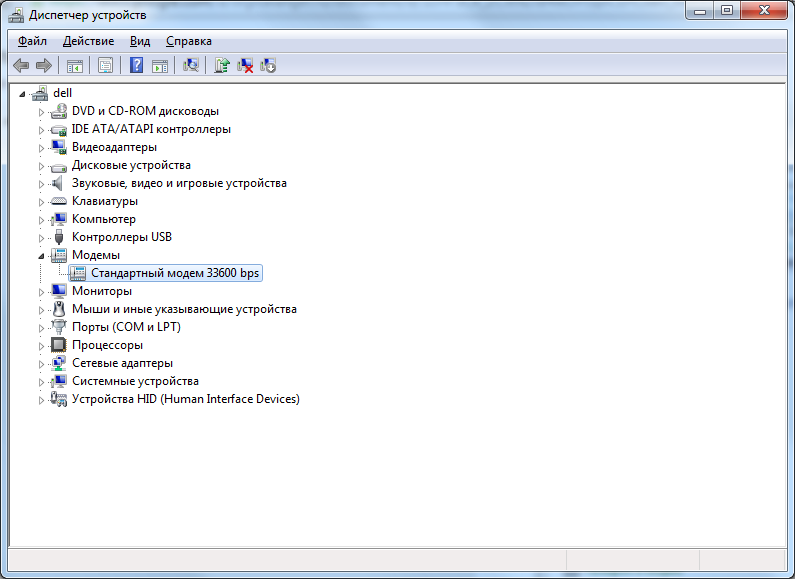Expand the Системные устройства node
Image resolution: width=795 pixels, height=579 pixels.
click(41, 382)
